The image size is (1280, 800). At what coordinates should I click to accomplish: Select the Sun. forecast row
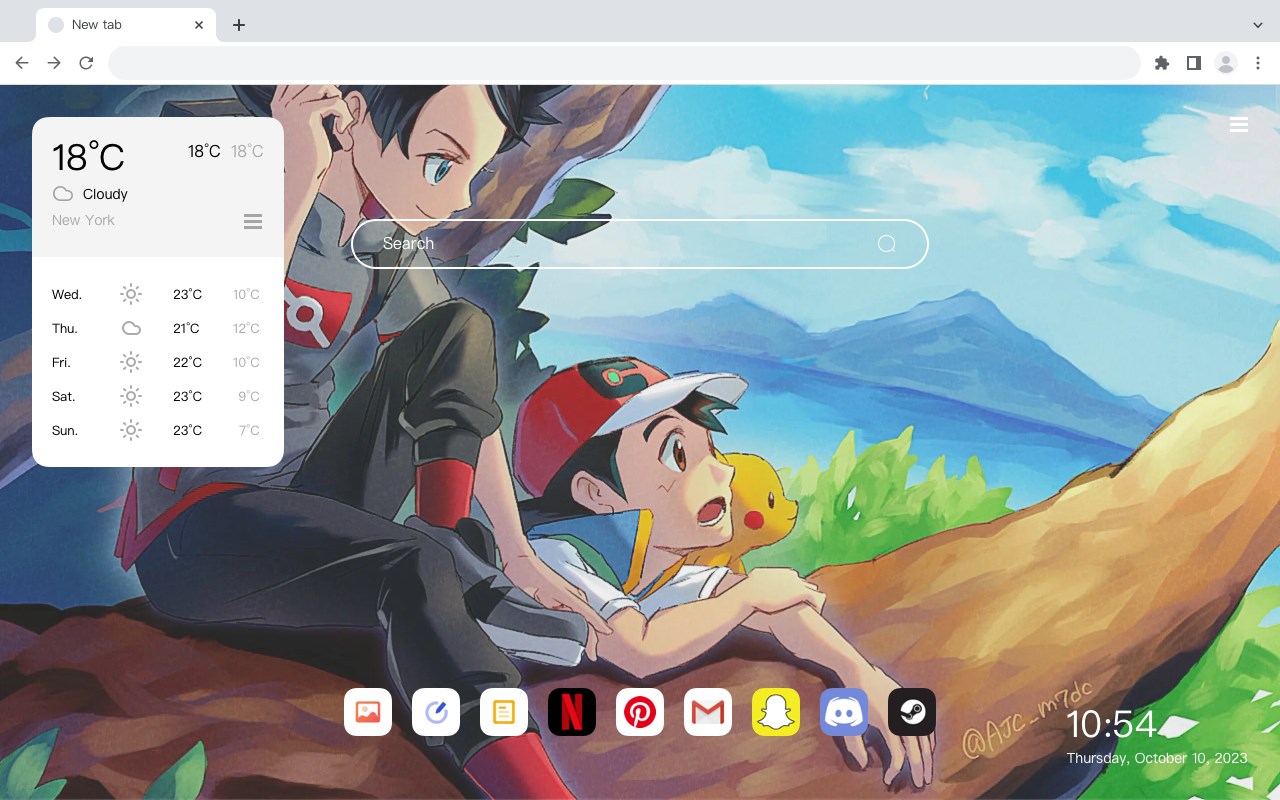[157, 430]
